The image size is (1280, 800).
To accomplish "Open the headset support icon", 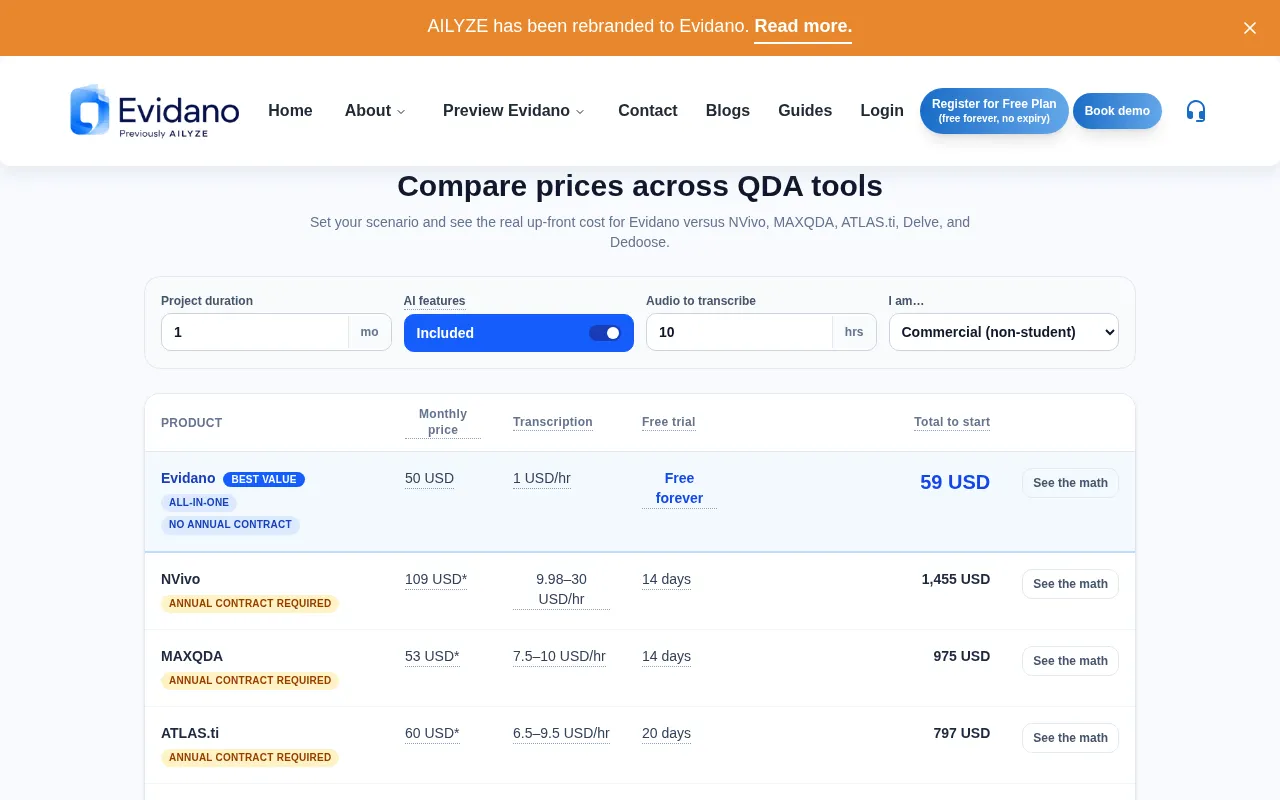I will (x=1195, y=111).
